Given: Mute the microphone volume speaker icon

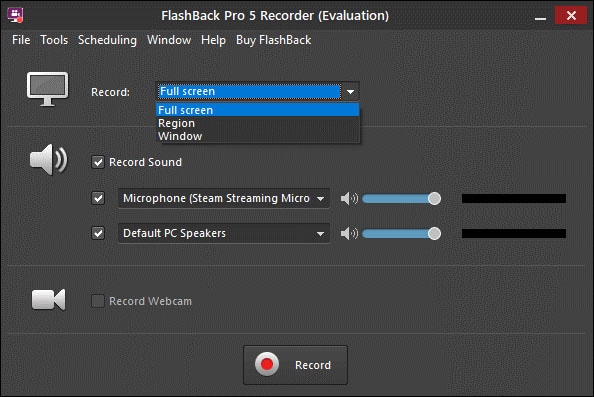Looking at the screenshot, I should tap(349, 198).
